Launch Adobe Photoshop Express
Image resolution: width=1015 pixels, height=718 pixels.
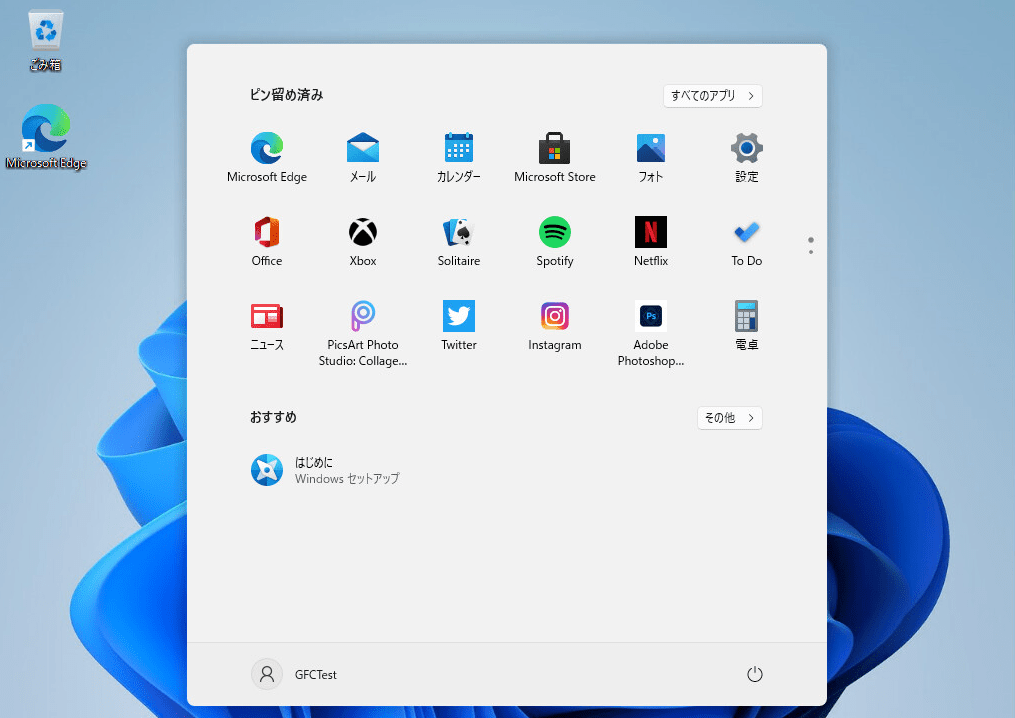651,333
